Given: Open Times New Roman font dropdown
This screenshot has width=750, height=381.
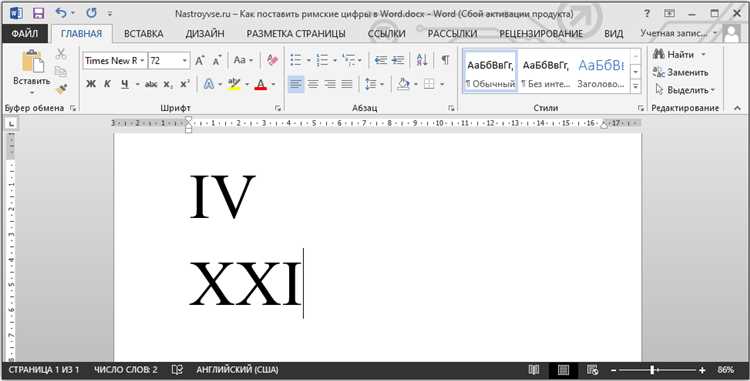Looking at the screenshot, I should (143, 61).
